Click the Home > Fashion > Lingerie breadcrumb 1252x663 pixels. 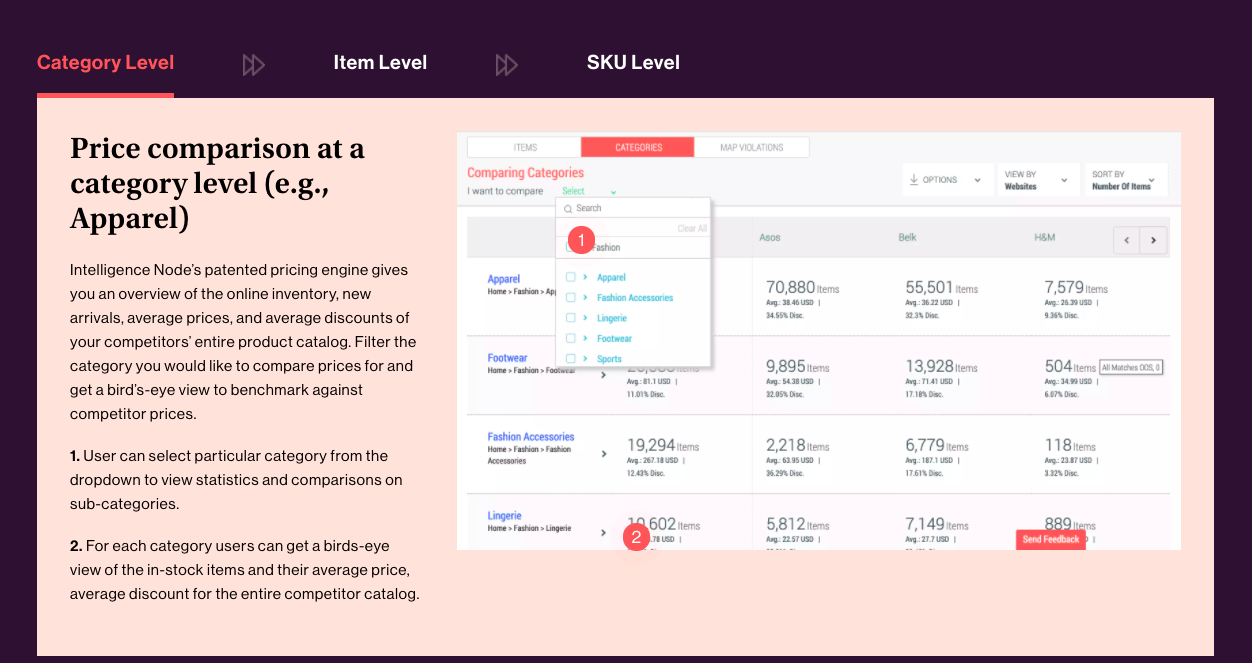(x=529, y=528)
